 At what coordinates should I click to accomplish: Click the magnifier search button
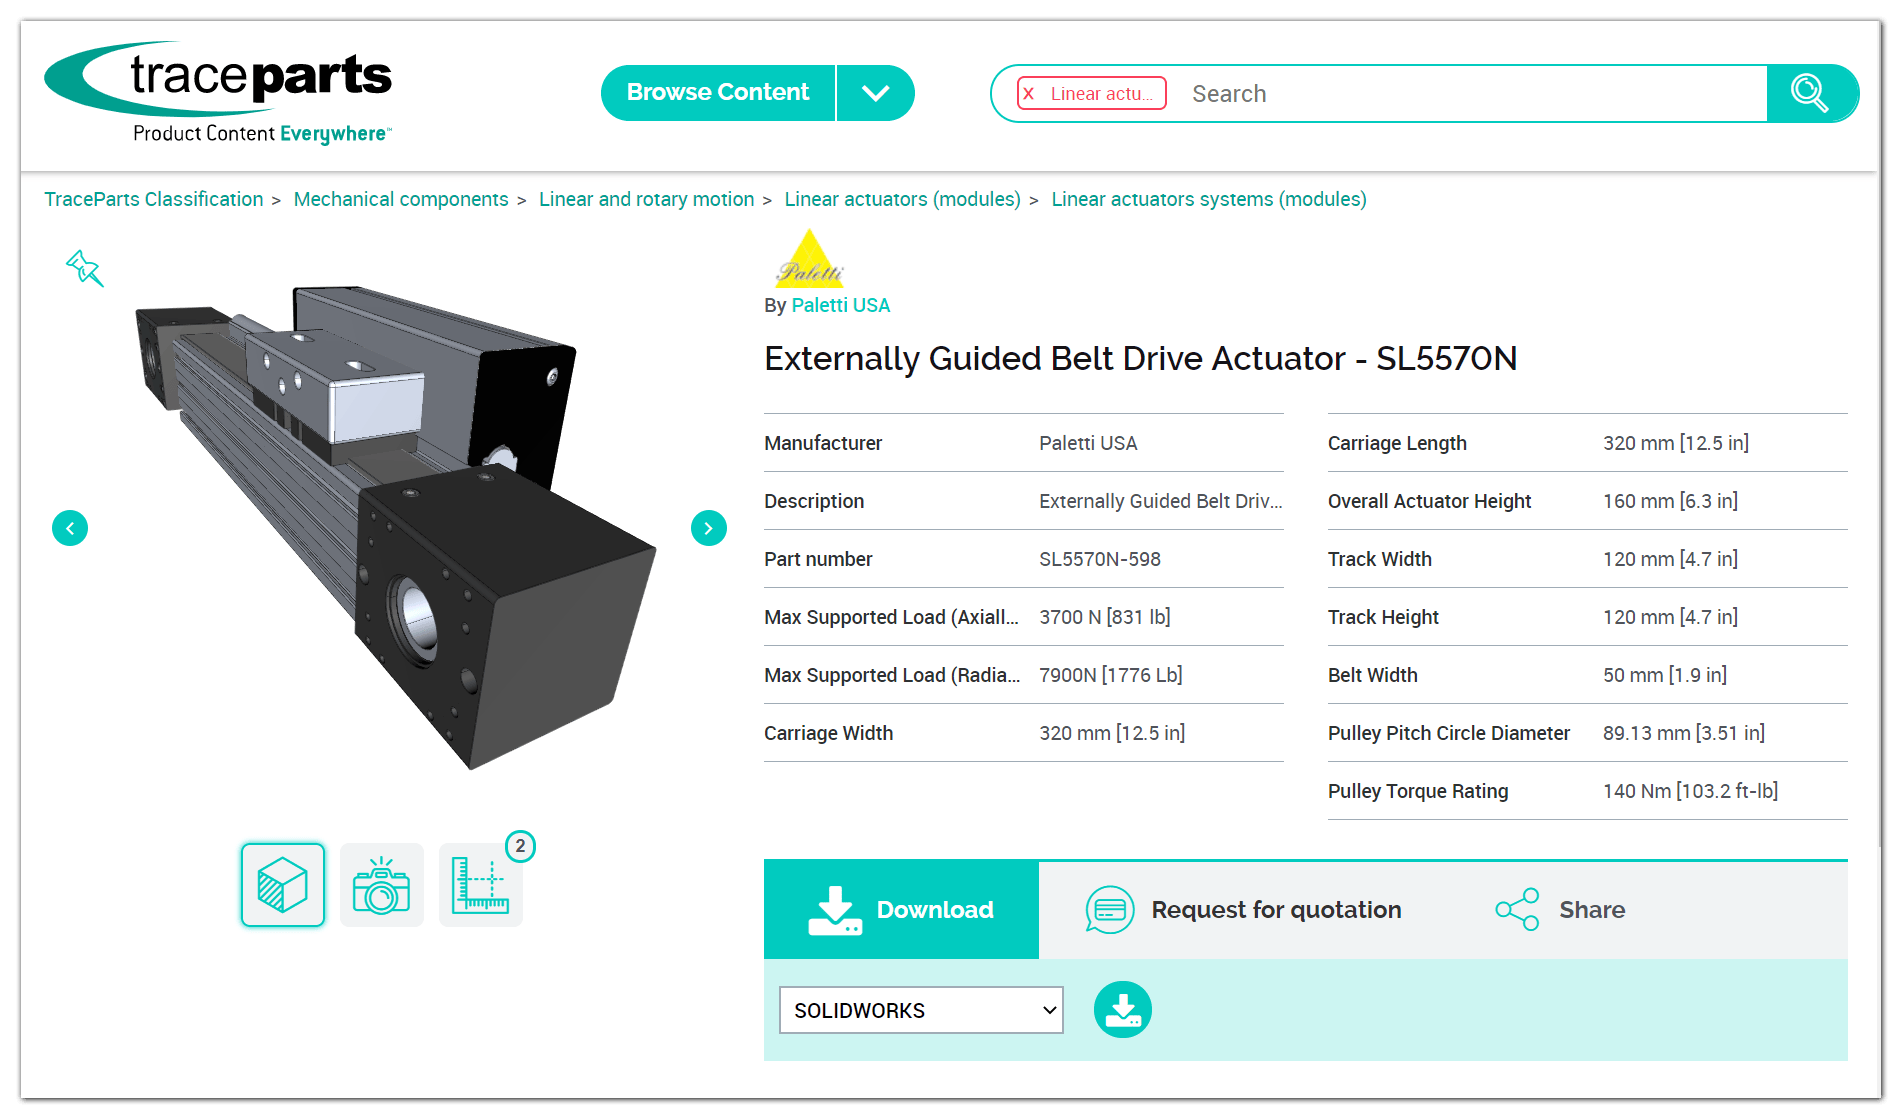point(1812,94)
